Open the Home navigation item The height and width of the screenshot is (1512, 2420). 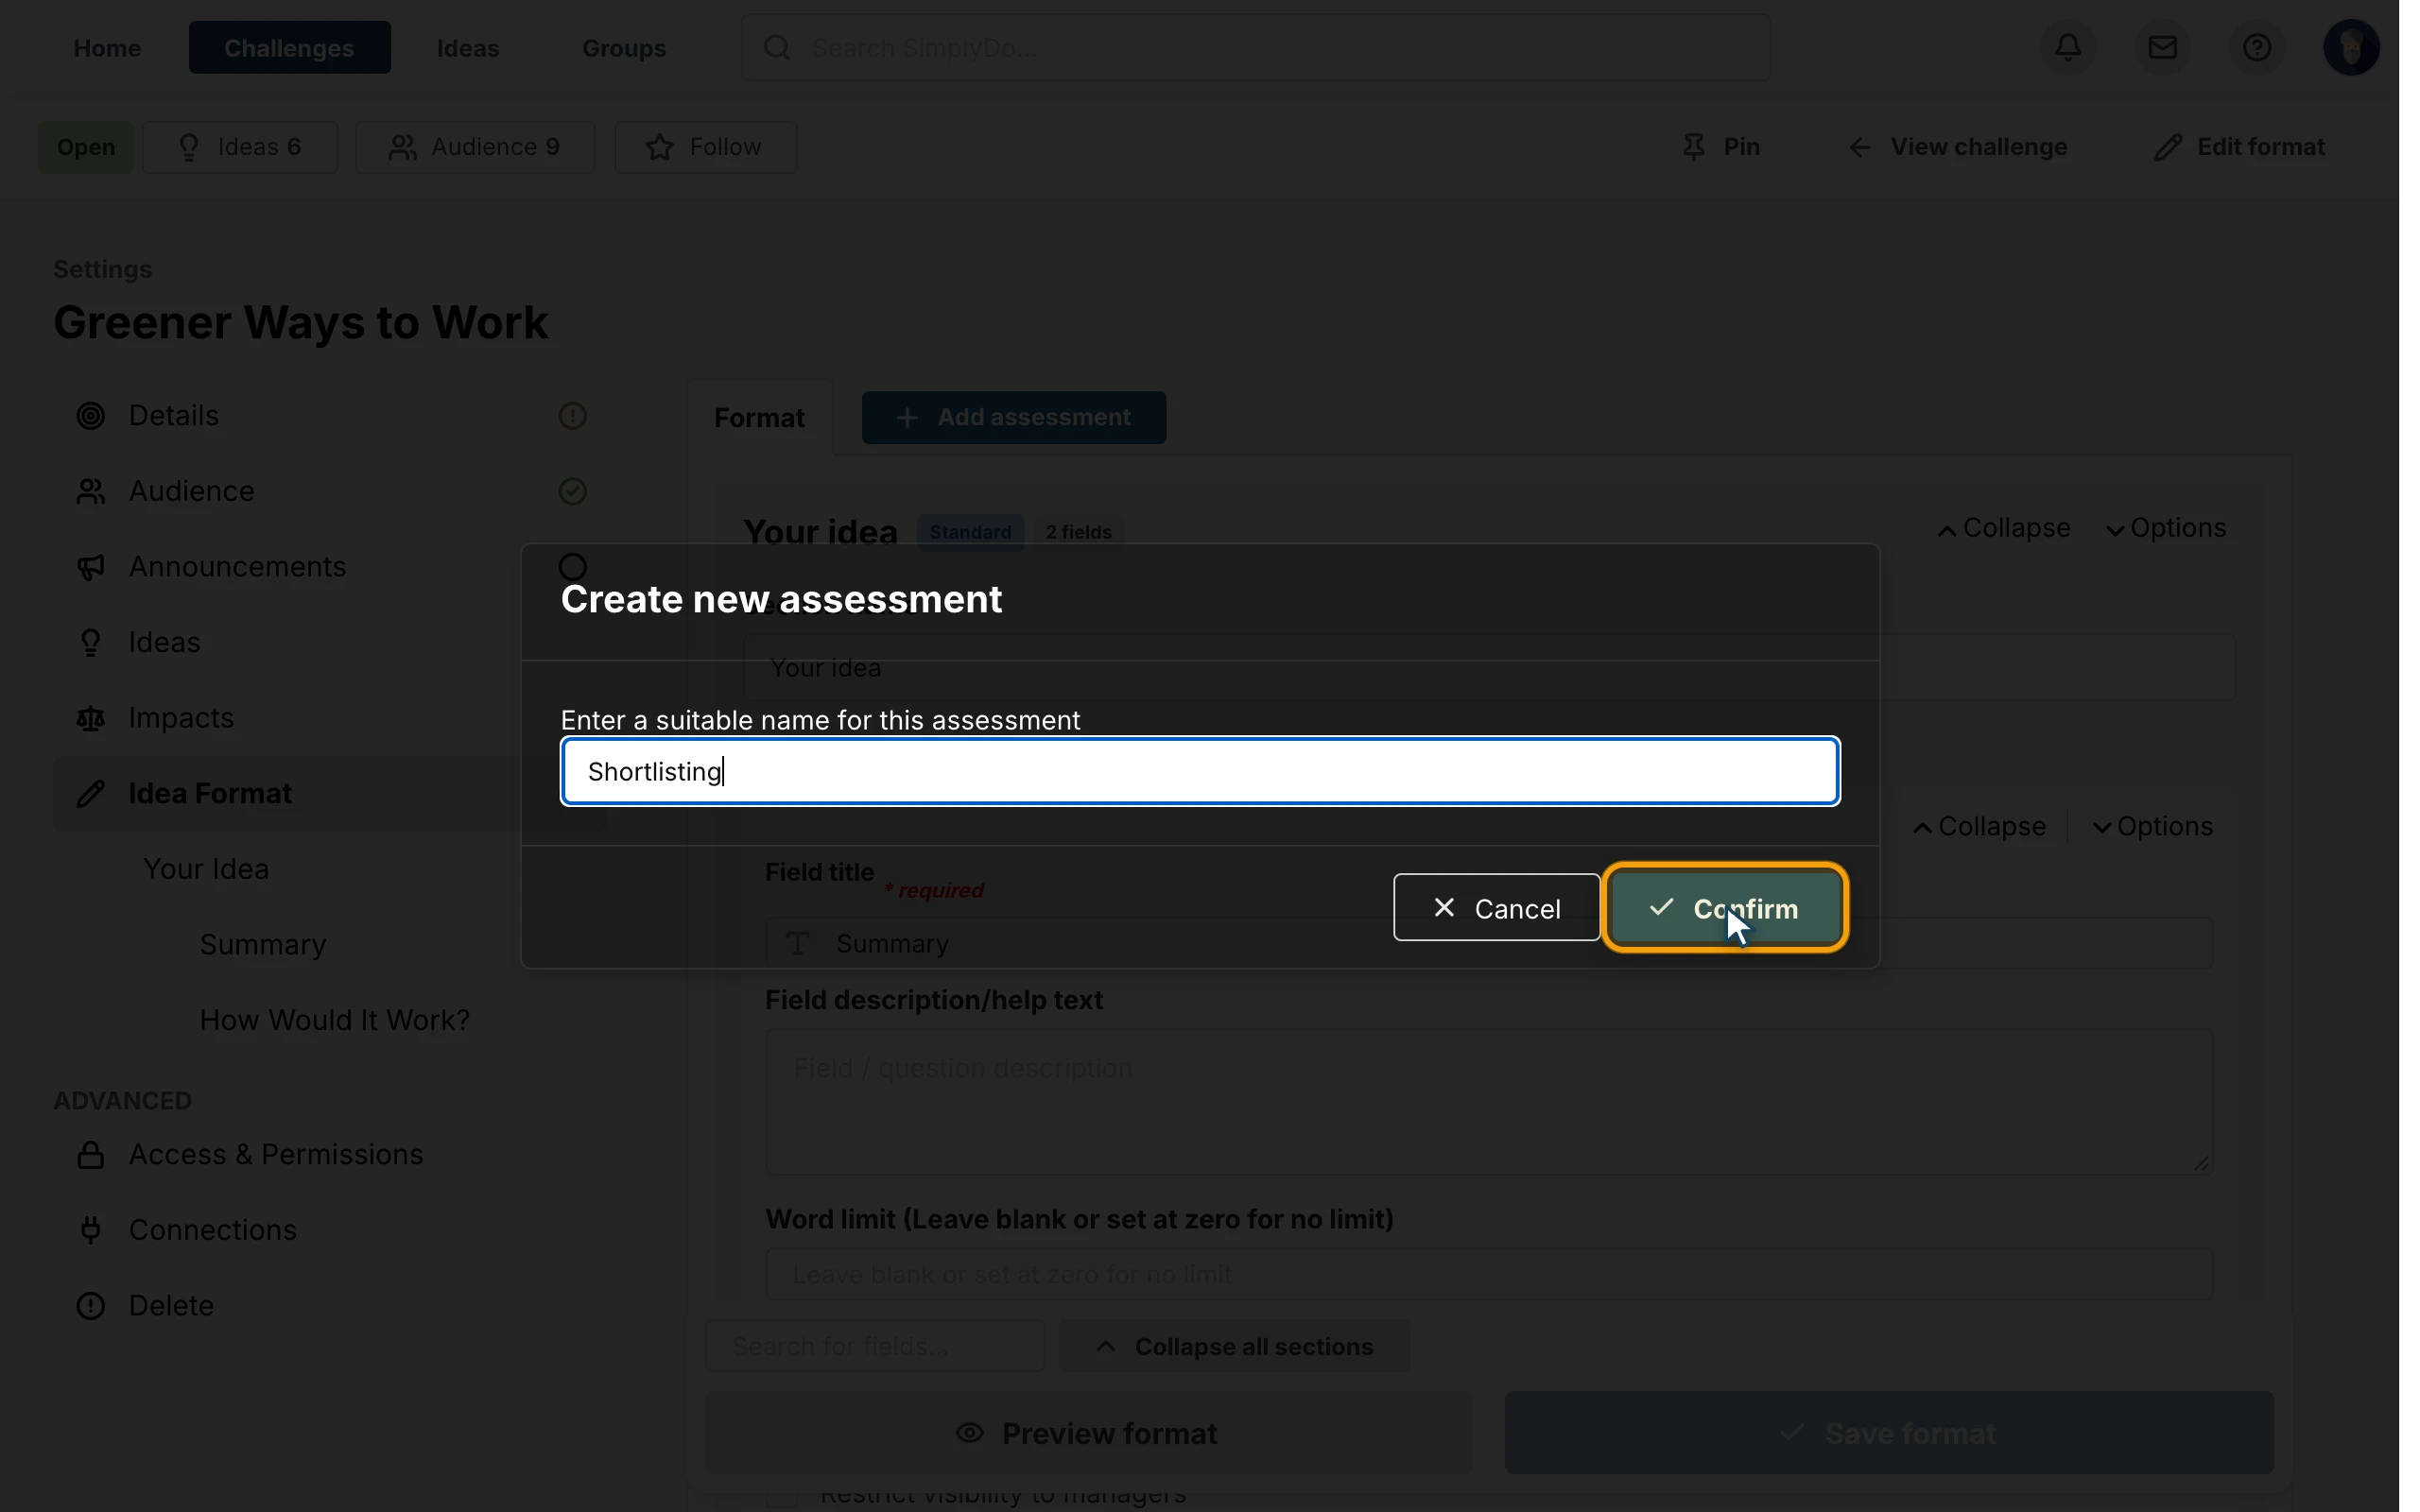pos(107,48)
